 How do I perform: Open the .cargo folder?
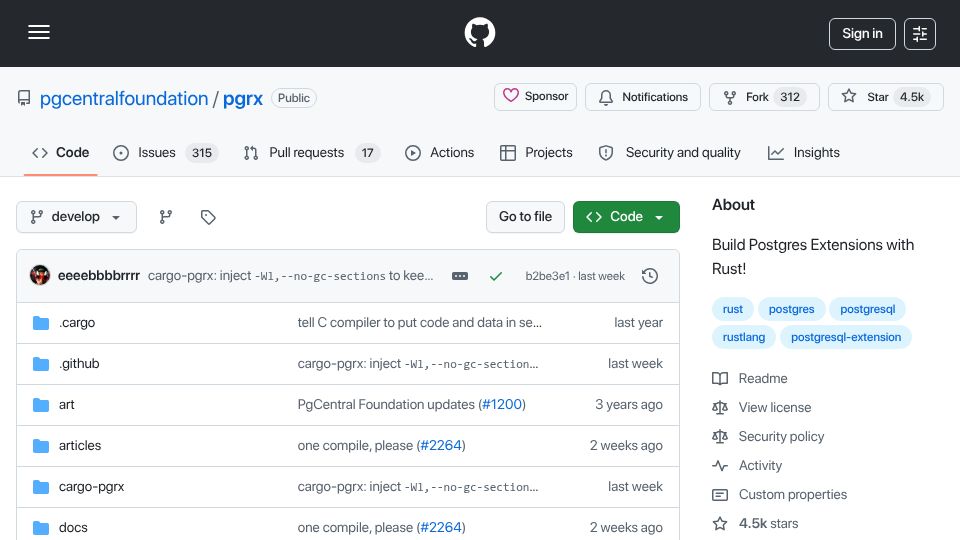[77, 323]
